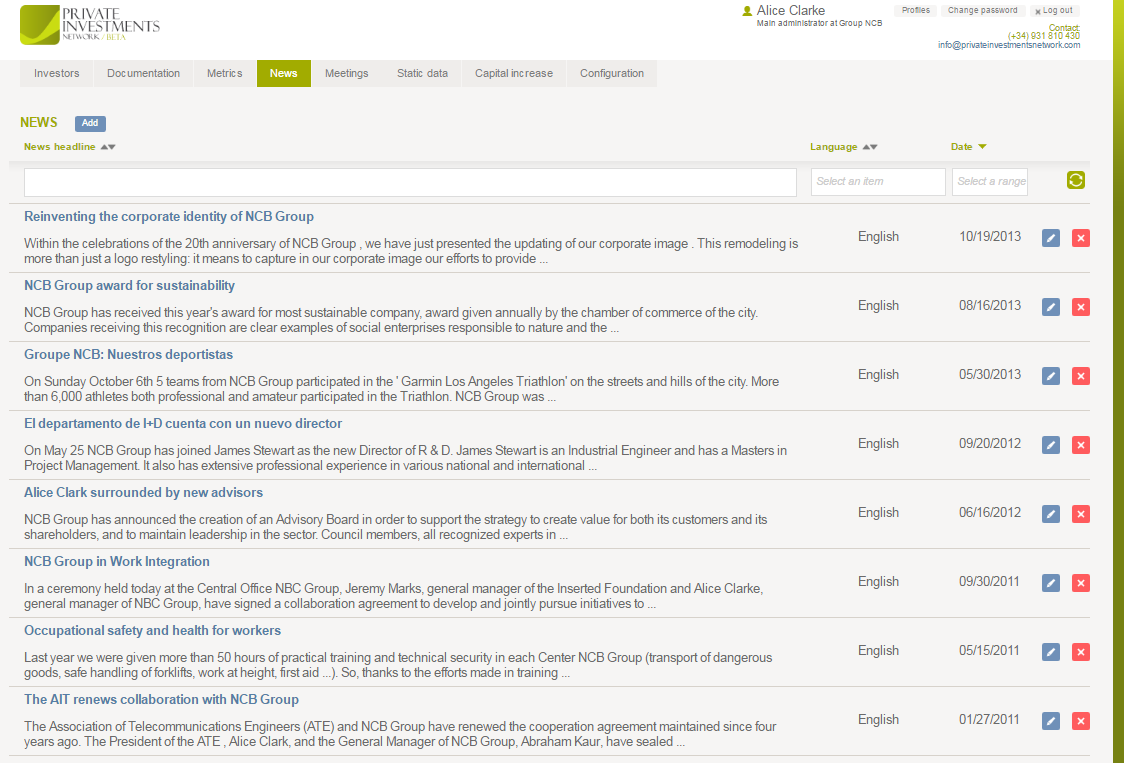Edit the 'Occupational safety and health' news item
Image resolution: width=1124 pixels, height=763 pixels.
coord(1050,652)
